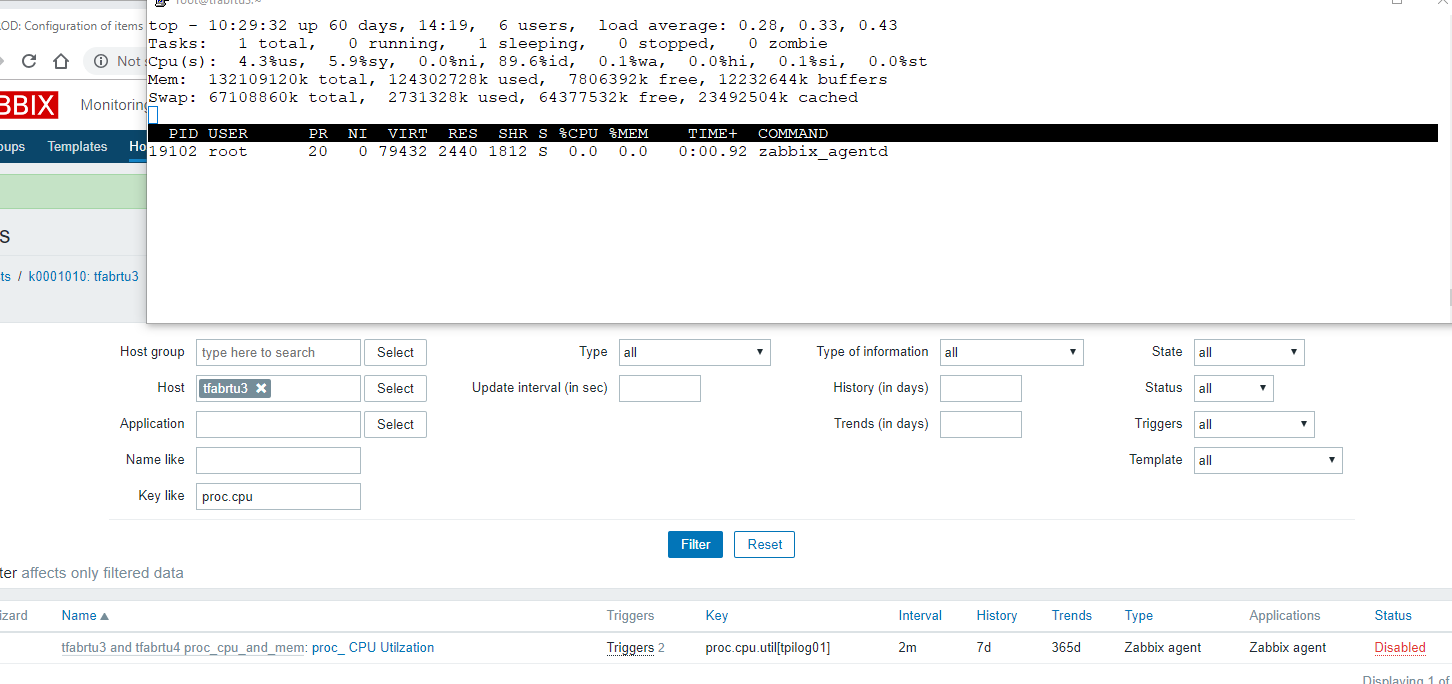Viewport: 1452px width, 684px height.
Task: Go to the browser home page
Action: pos(61,61)
